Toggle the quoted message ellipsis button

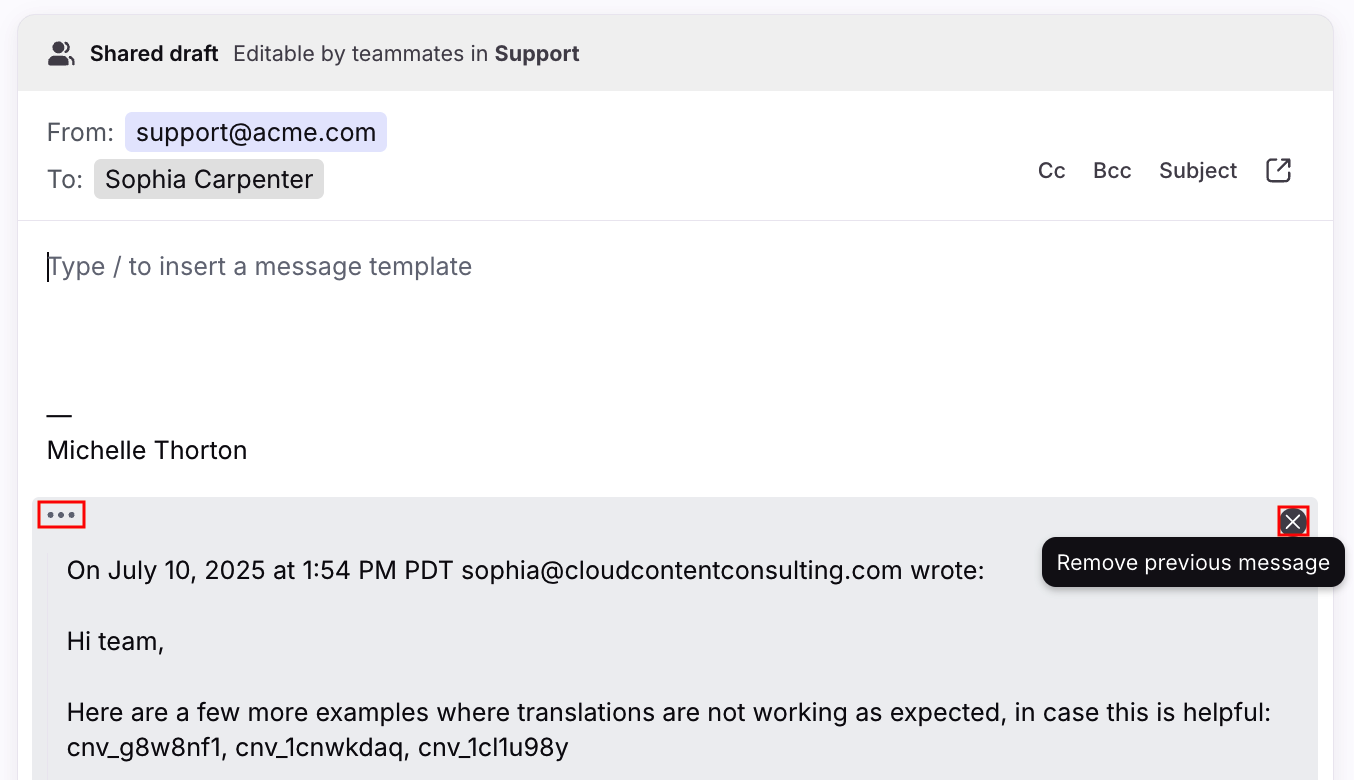[x=62, y=515]
